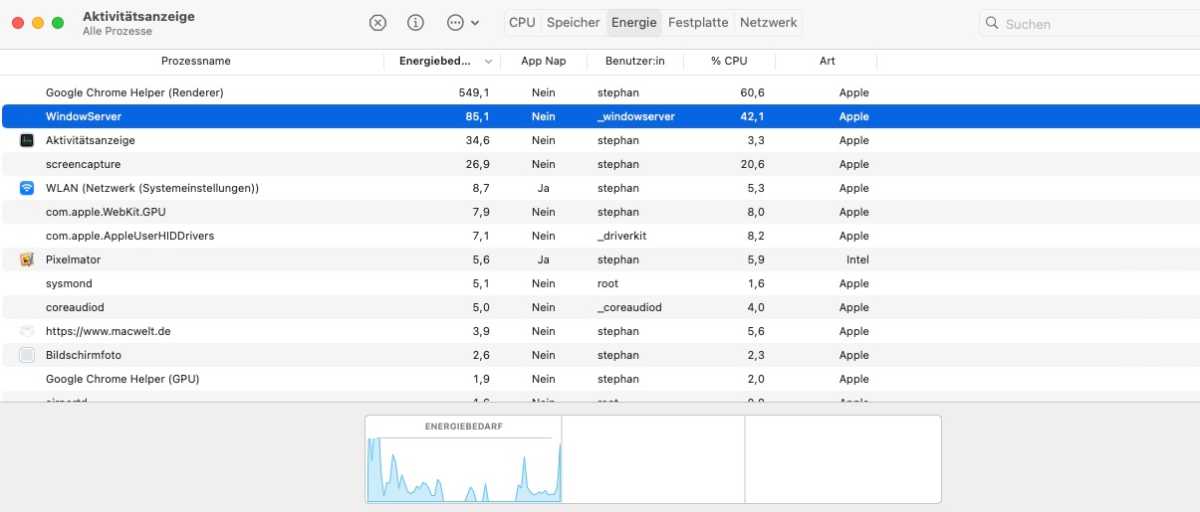Screen dimensions: 1200x512
Task: Sort by the Benutzer:in column header
Action: 635,61
